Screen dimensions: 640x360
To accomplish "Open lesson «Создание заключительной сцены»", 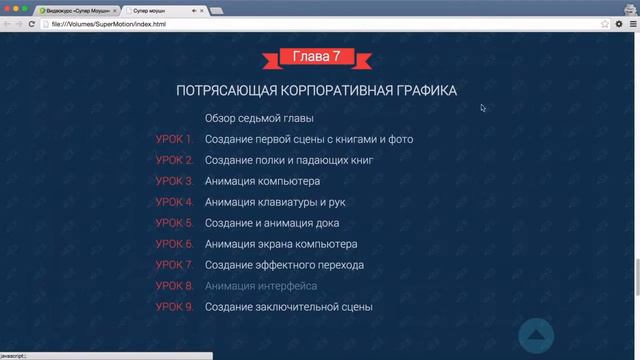I will pos(289,307).
